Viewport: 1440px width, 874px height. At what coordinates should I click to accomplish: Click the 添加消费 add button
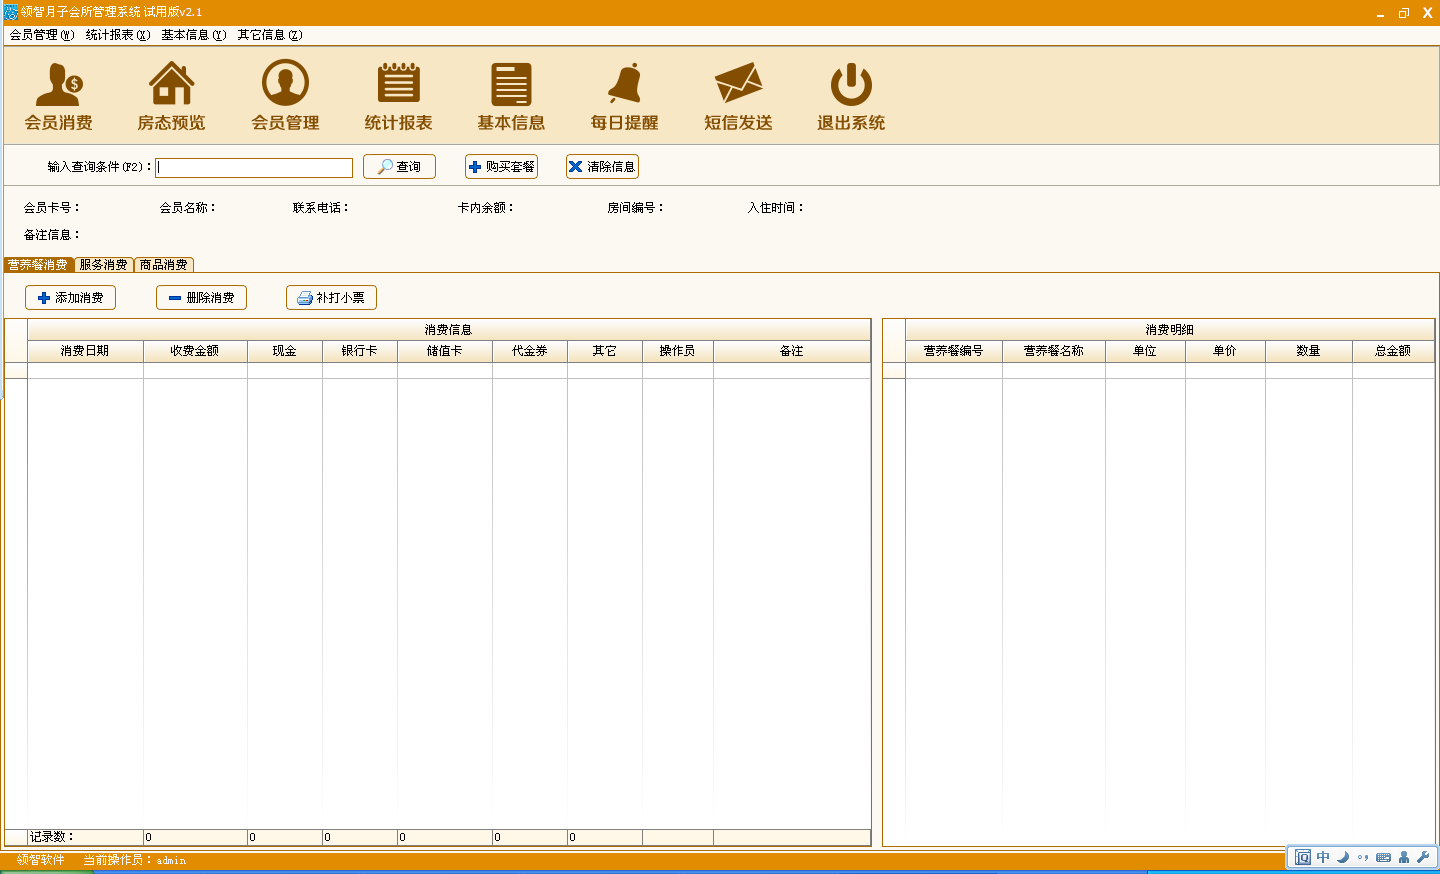(70, 298)
